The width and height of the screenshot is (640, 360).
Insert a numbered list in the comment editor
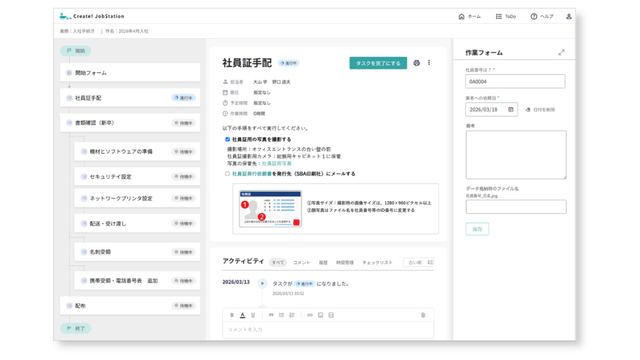292,315
